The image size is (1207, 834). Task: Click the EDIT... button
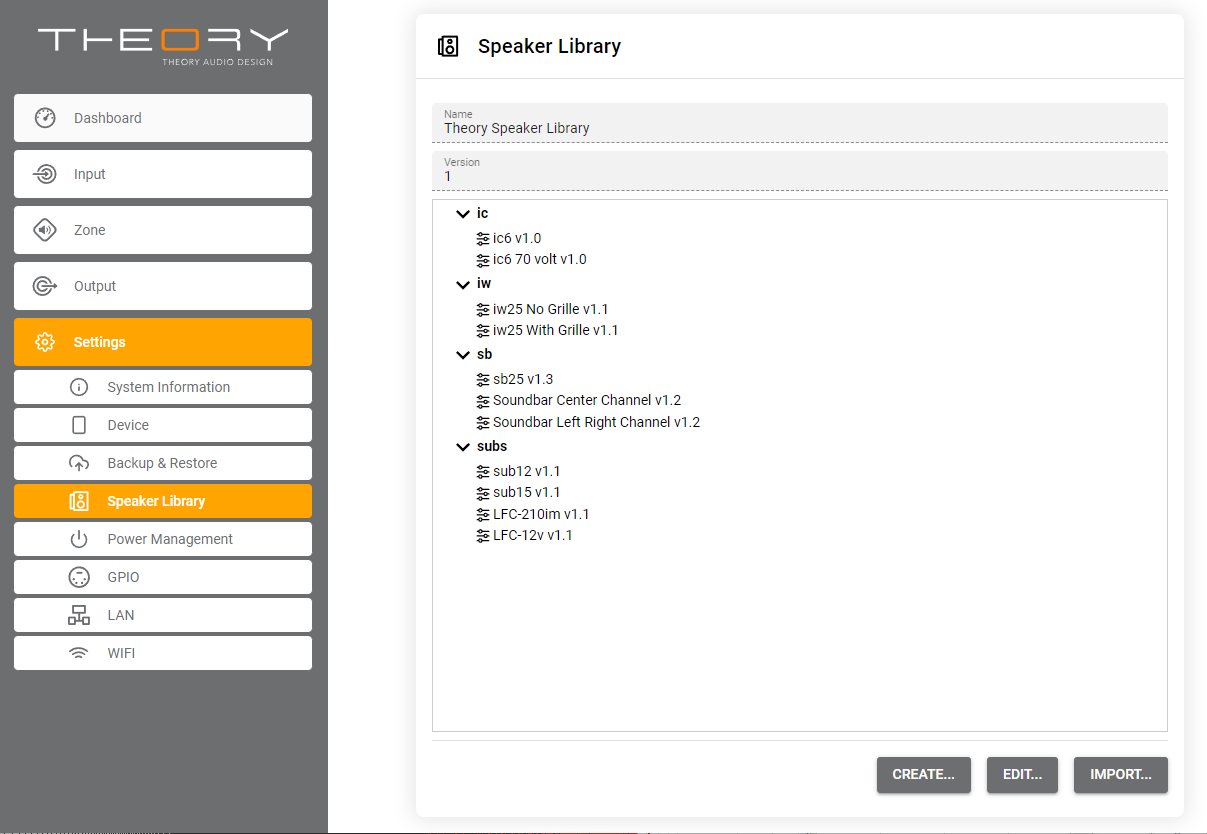point(1022,775)
